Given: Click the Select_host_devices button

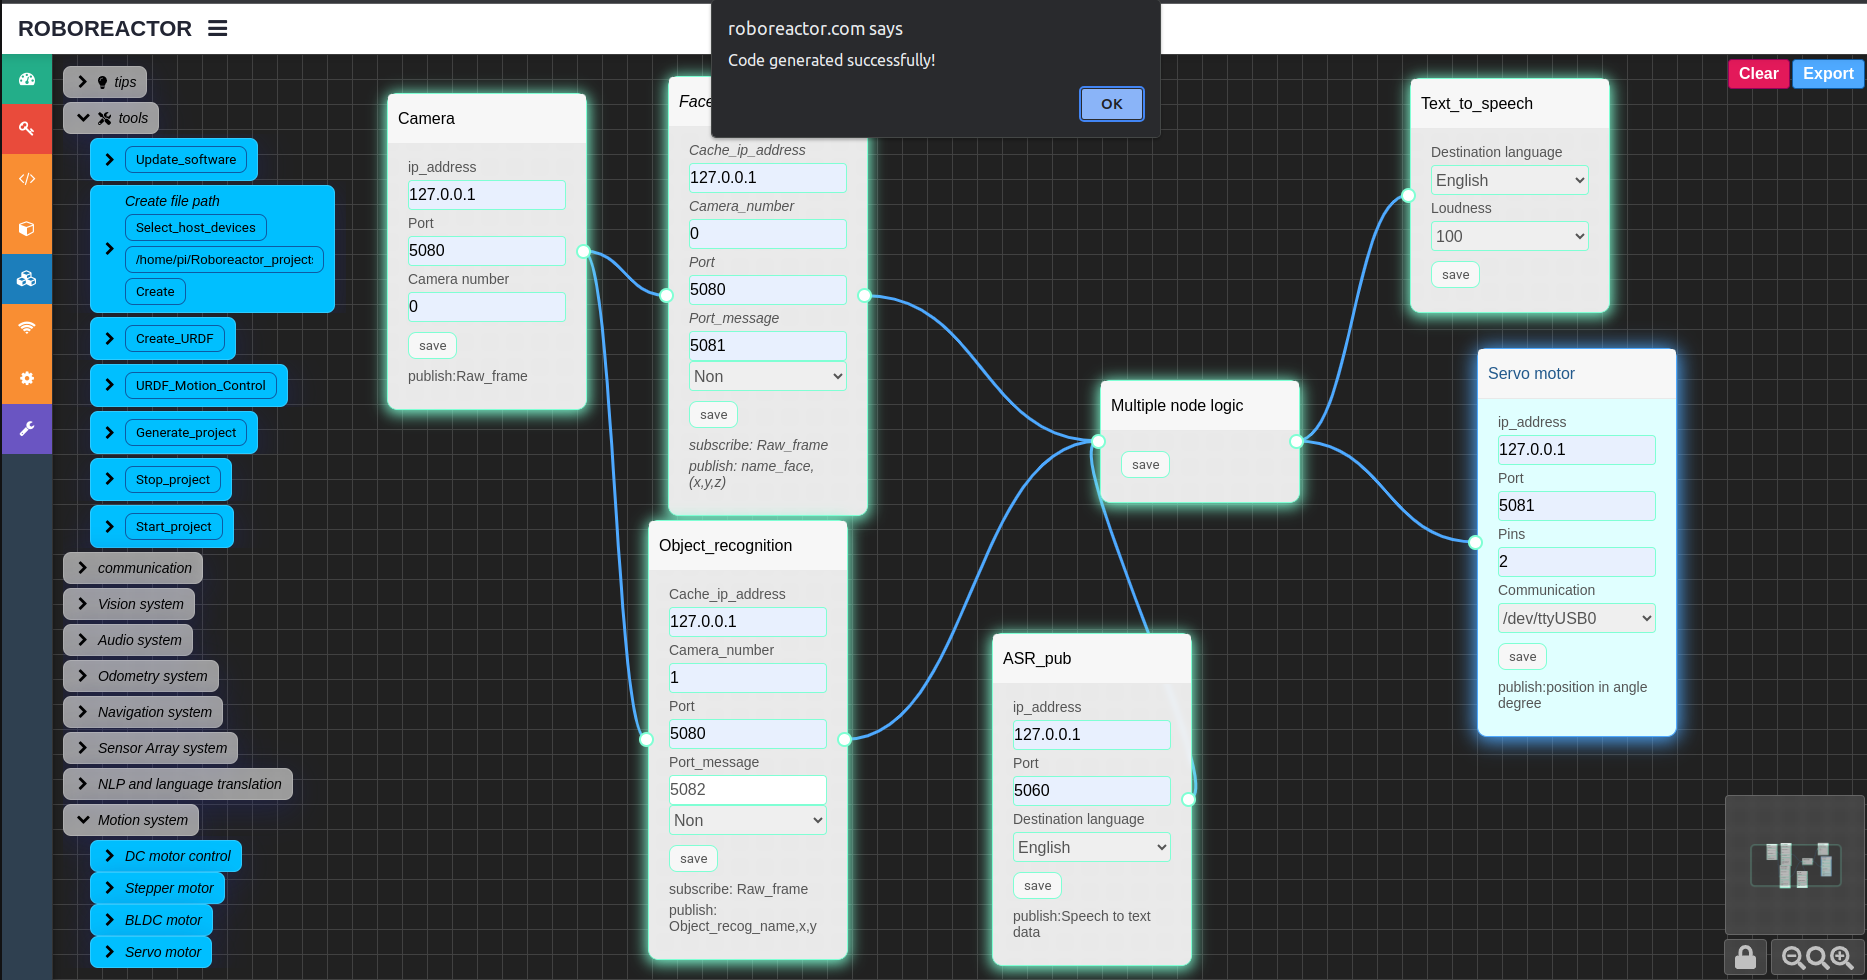Looking at the screenshot, I should click(x=196, y=228).
